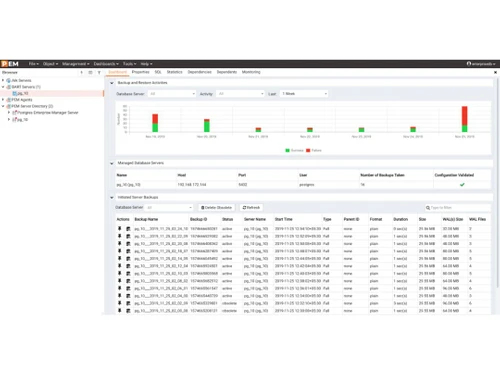Switch to the Dependents tab
Image resolution: width=500 pixels, height=375 pixels.
pos(227,72)
